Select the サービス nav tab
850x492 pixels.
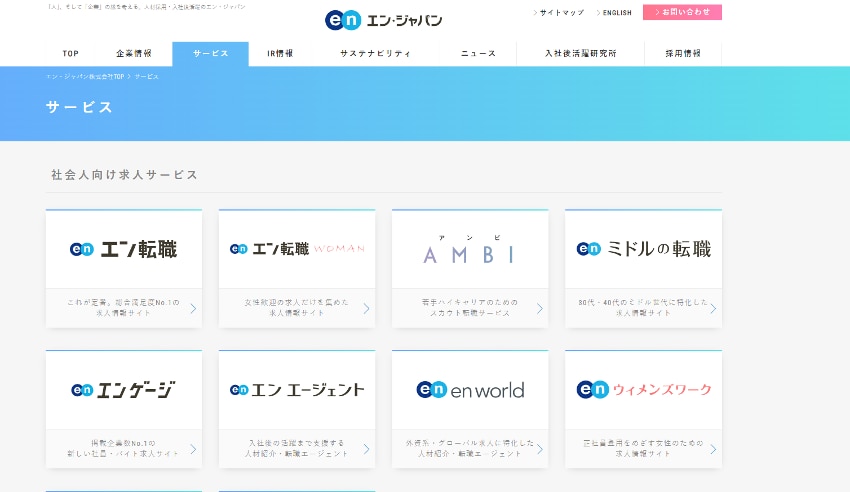[210, 54]
